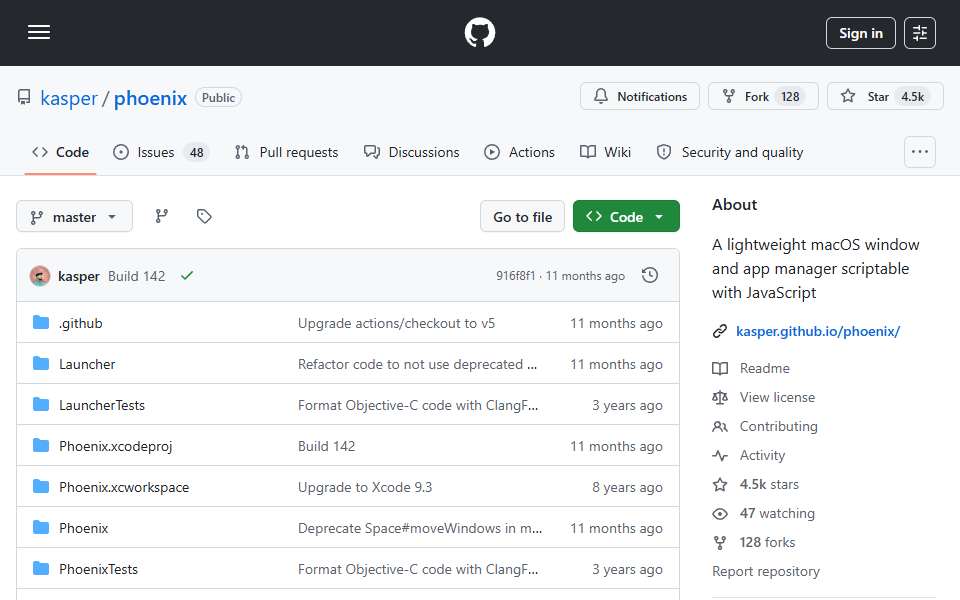
Task: Click folder icon beside Phoenix.xcworkspace
Action: click(41, 487)
